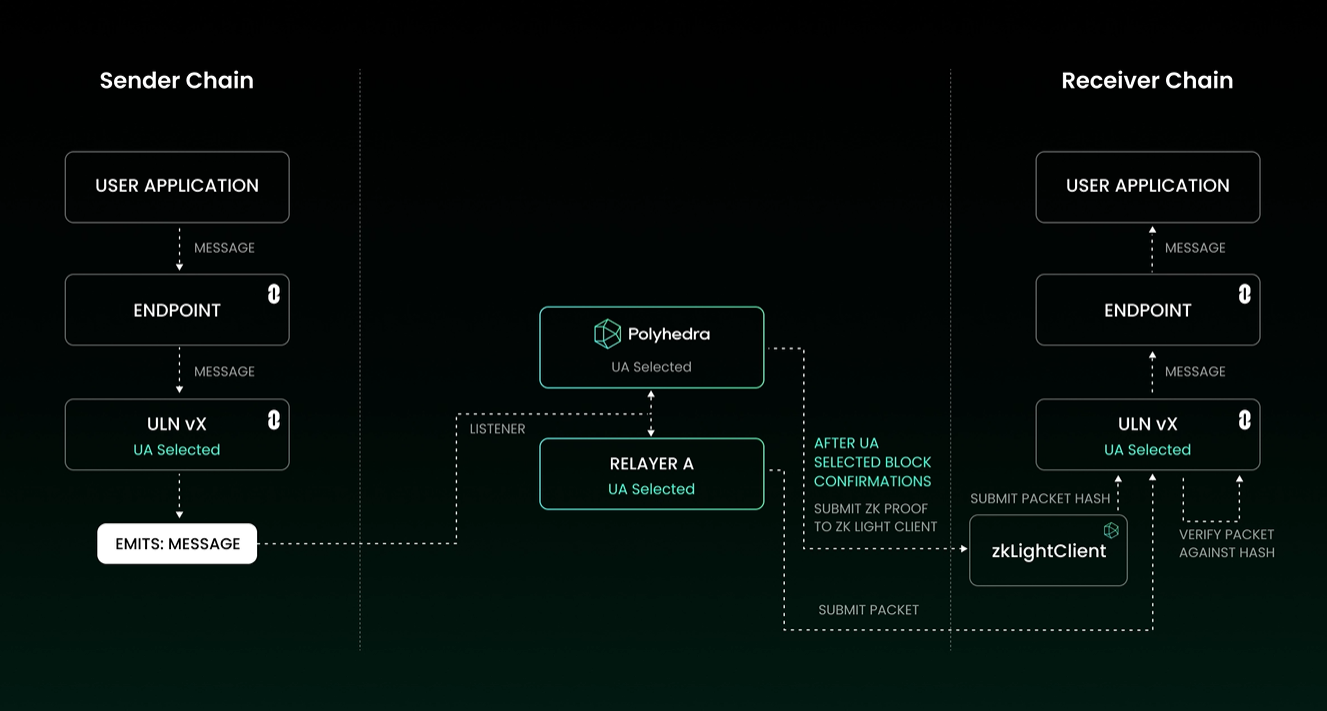
Task: Select the RELAYER A box
Action: click(x=652, y=474)
